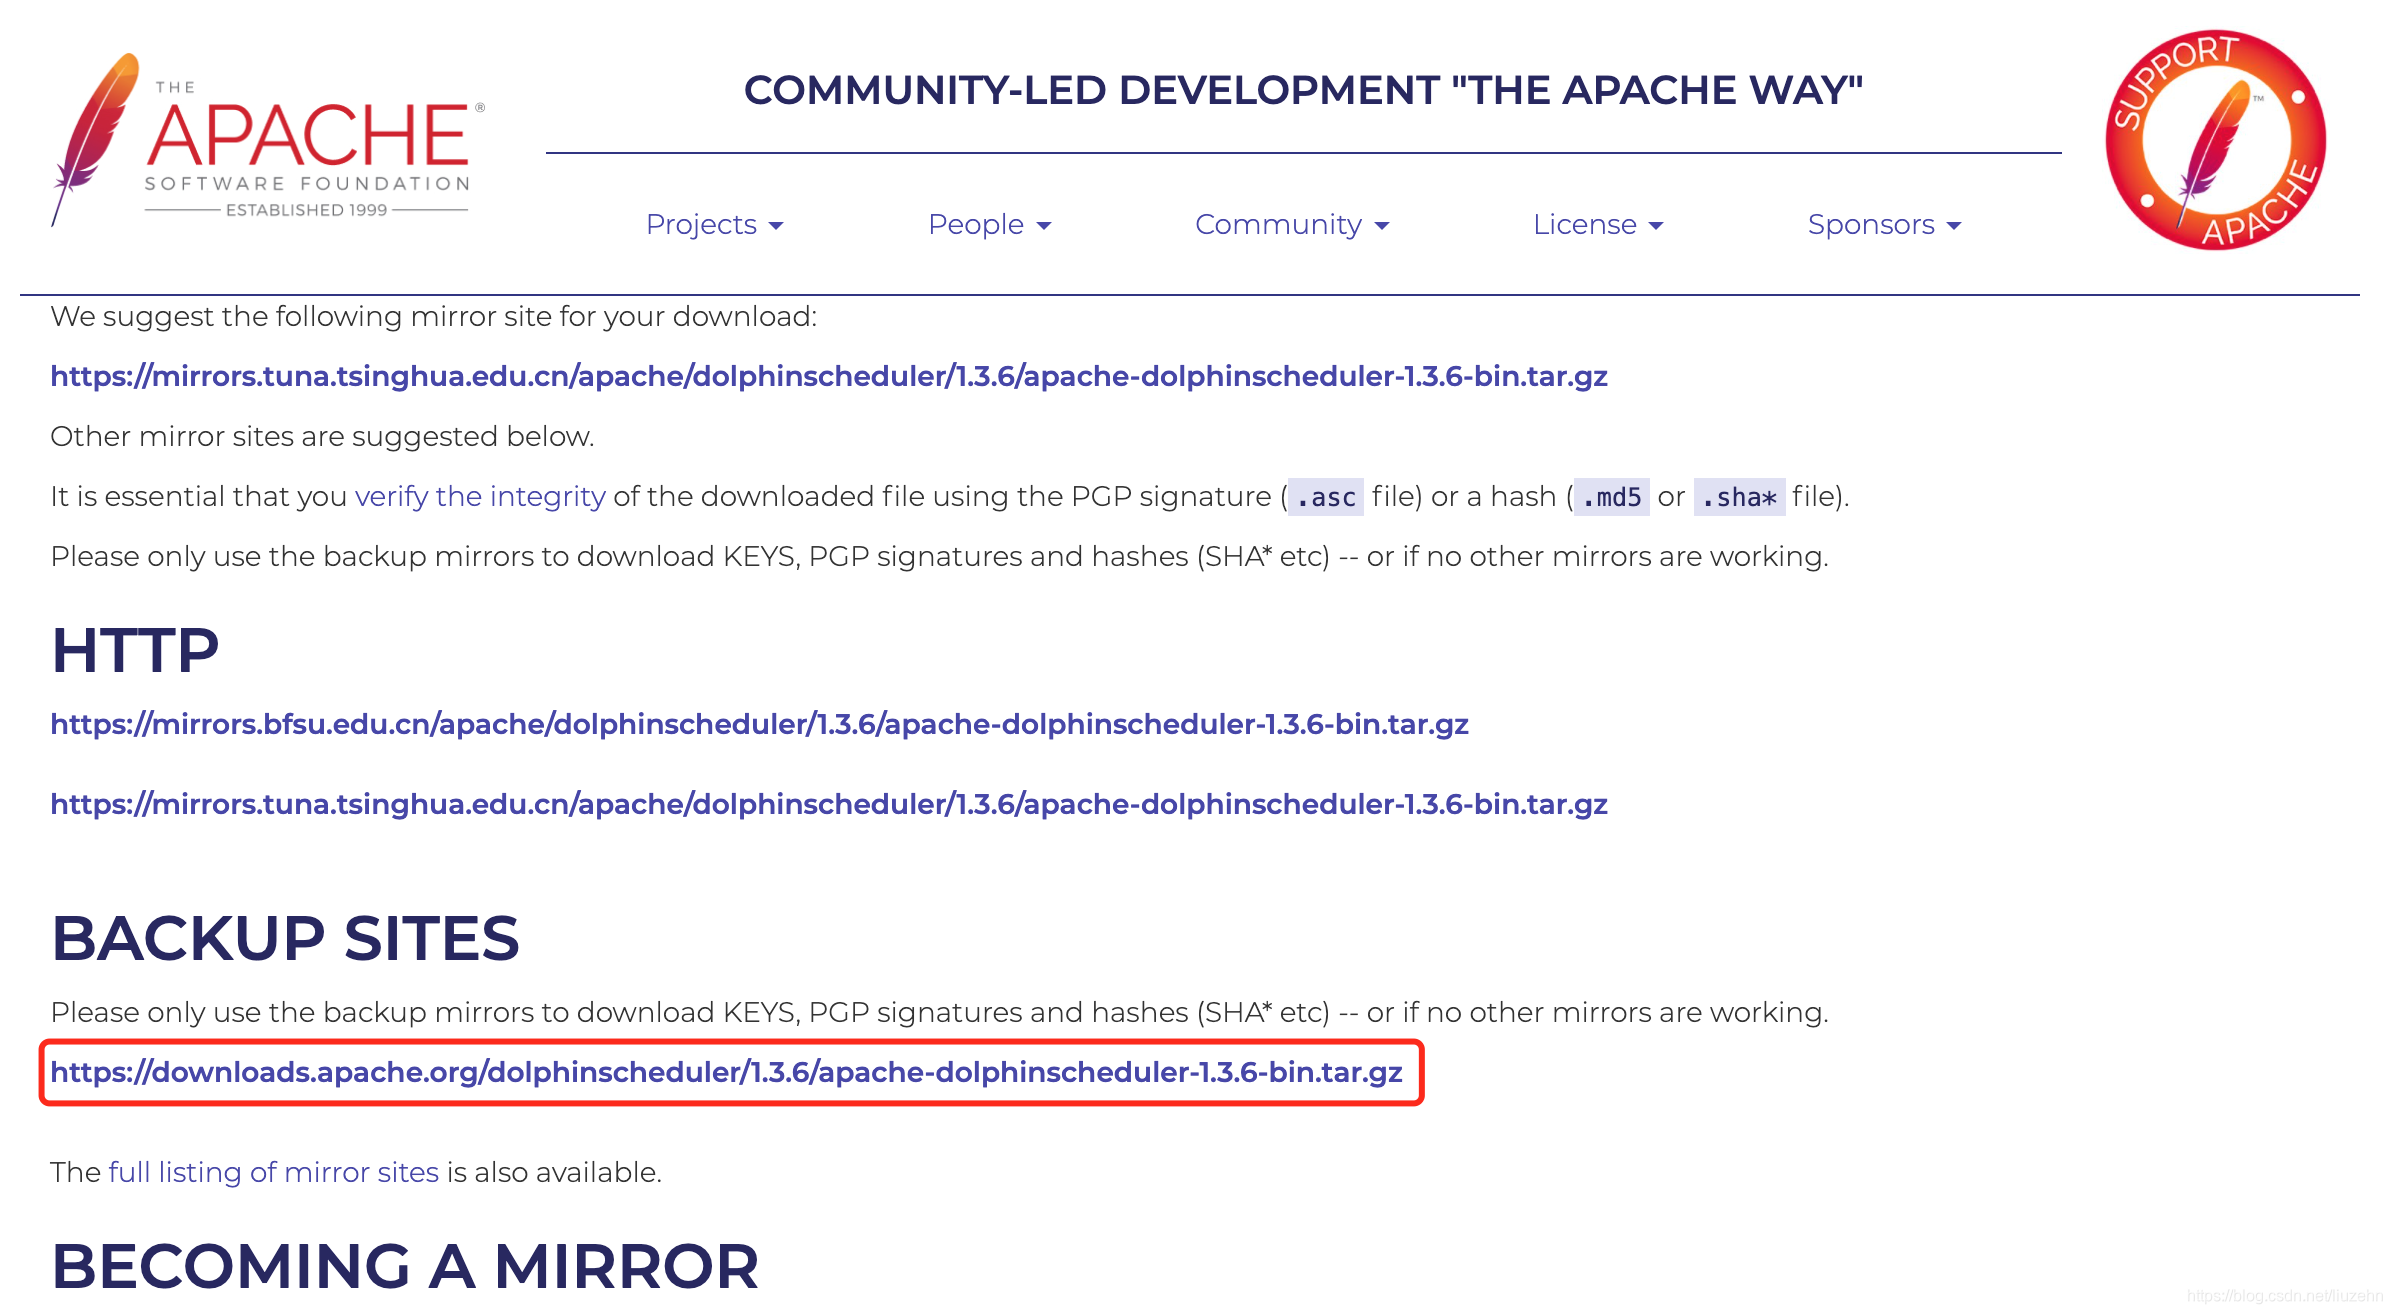Click the HTTP section heading
This screenshot has width=2392, height=1314.
coord(135,652)
